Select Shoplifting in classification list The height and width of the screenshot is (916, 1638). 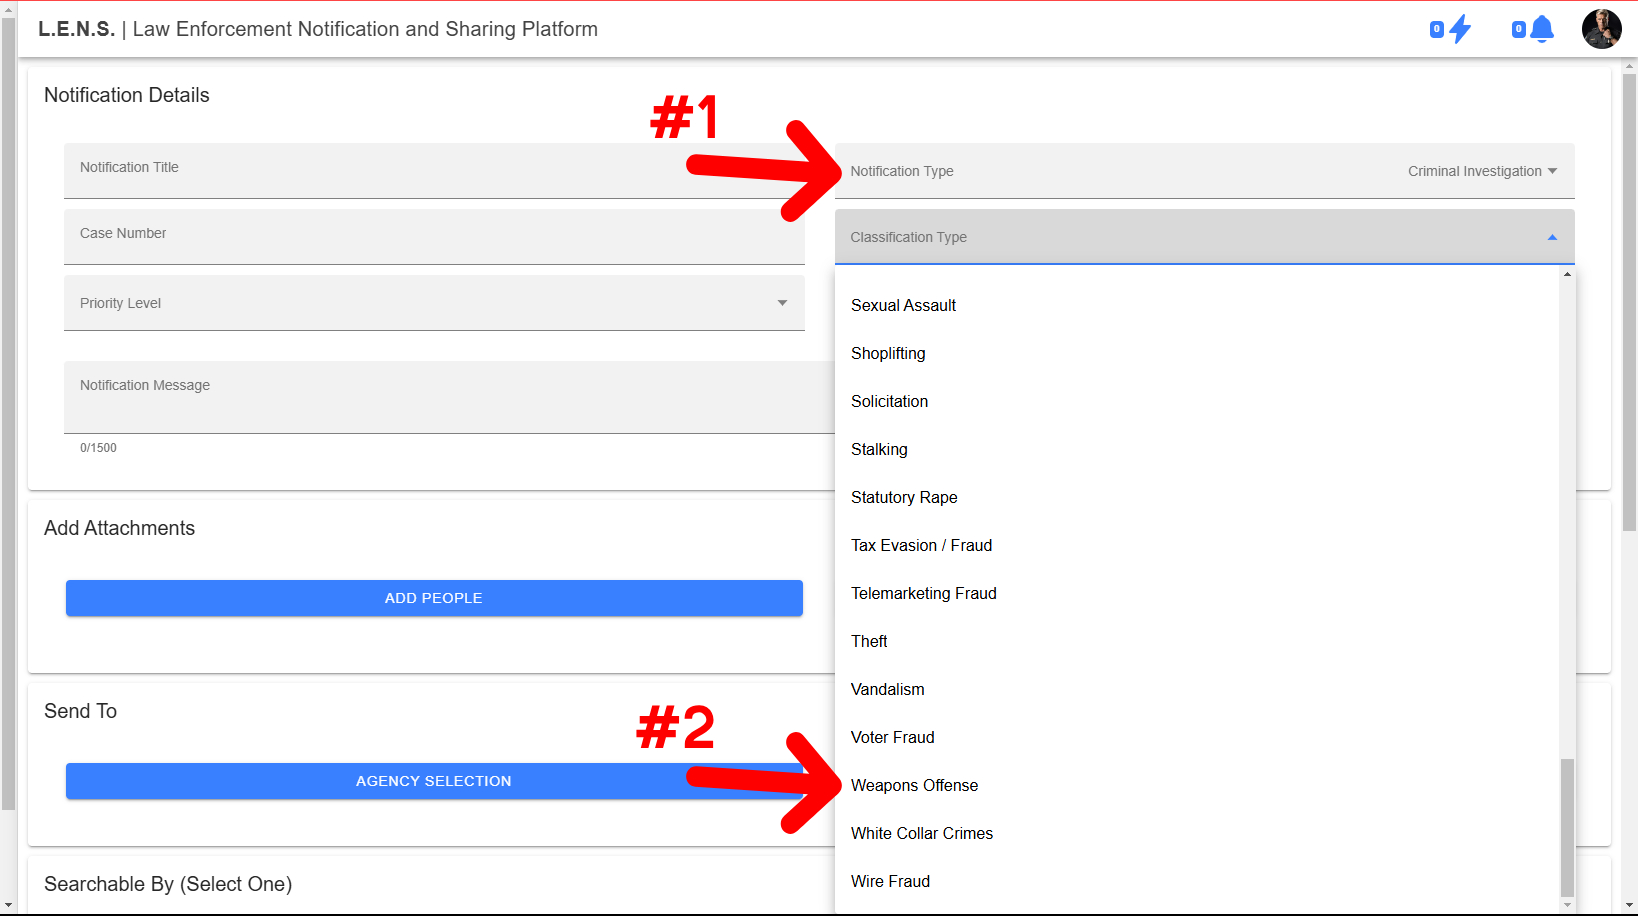click(888, 353)
